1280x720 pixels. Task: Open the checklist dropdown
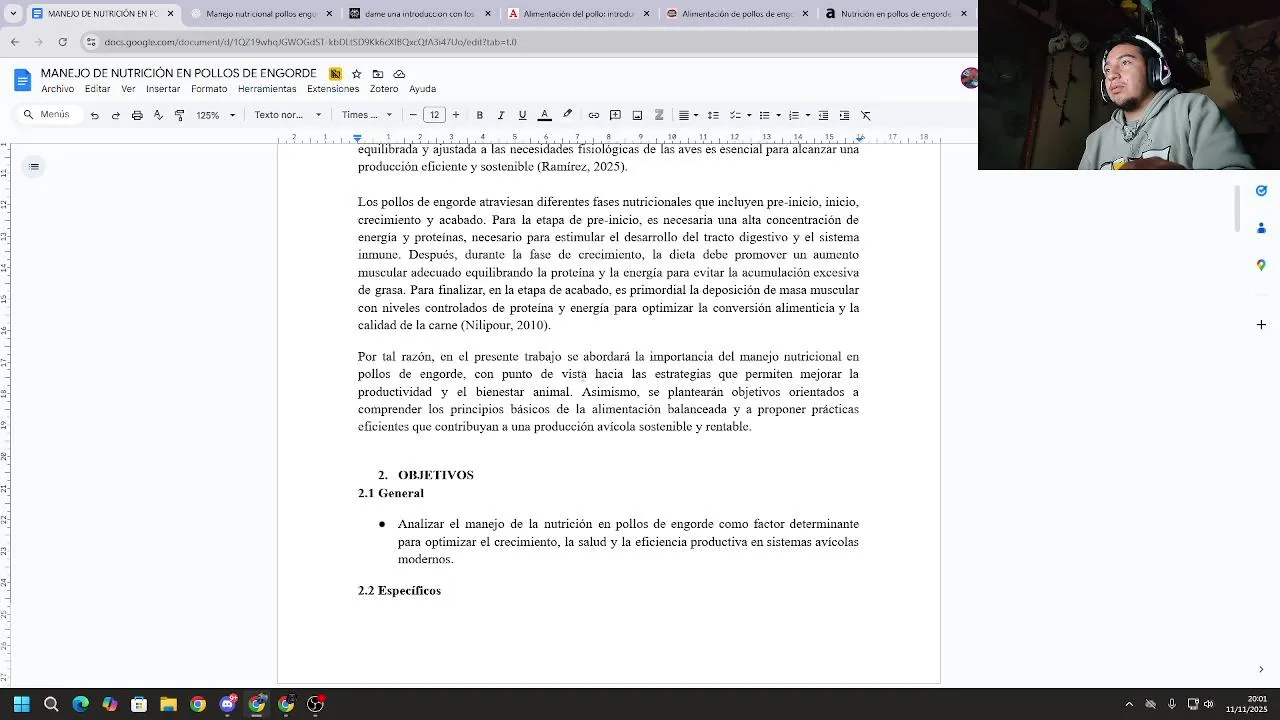739,115
